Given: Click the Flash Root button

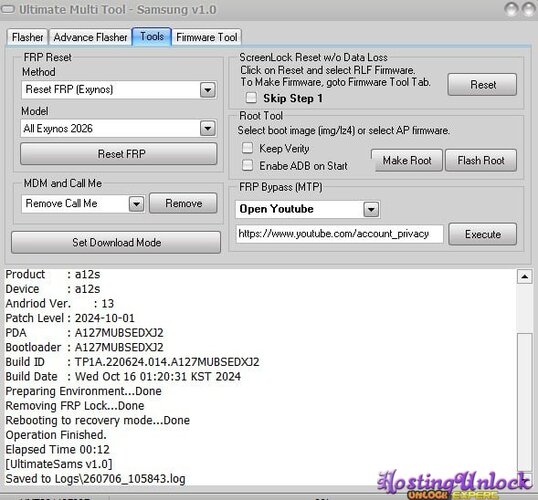Looking at the screenshot, I should coord(481,160).
